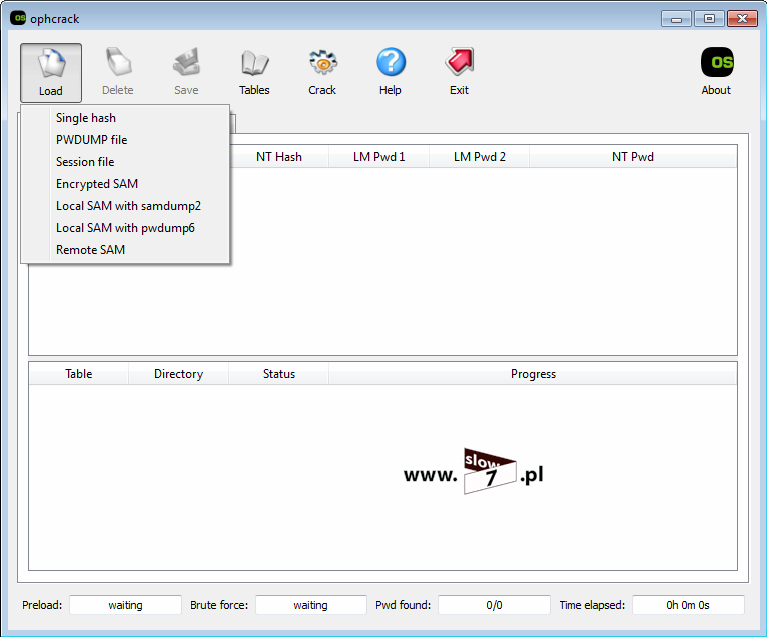Click the Table column header
The height and width of the screenshot is (637, 767).
79,374
